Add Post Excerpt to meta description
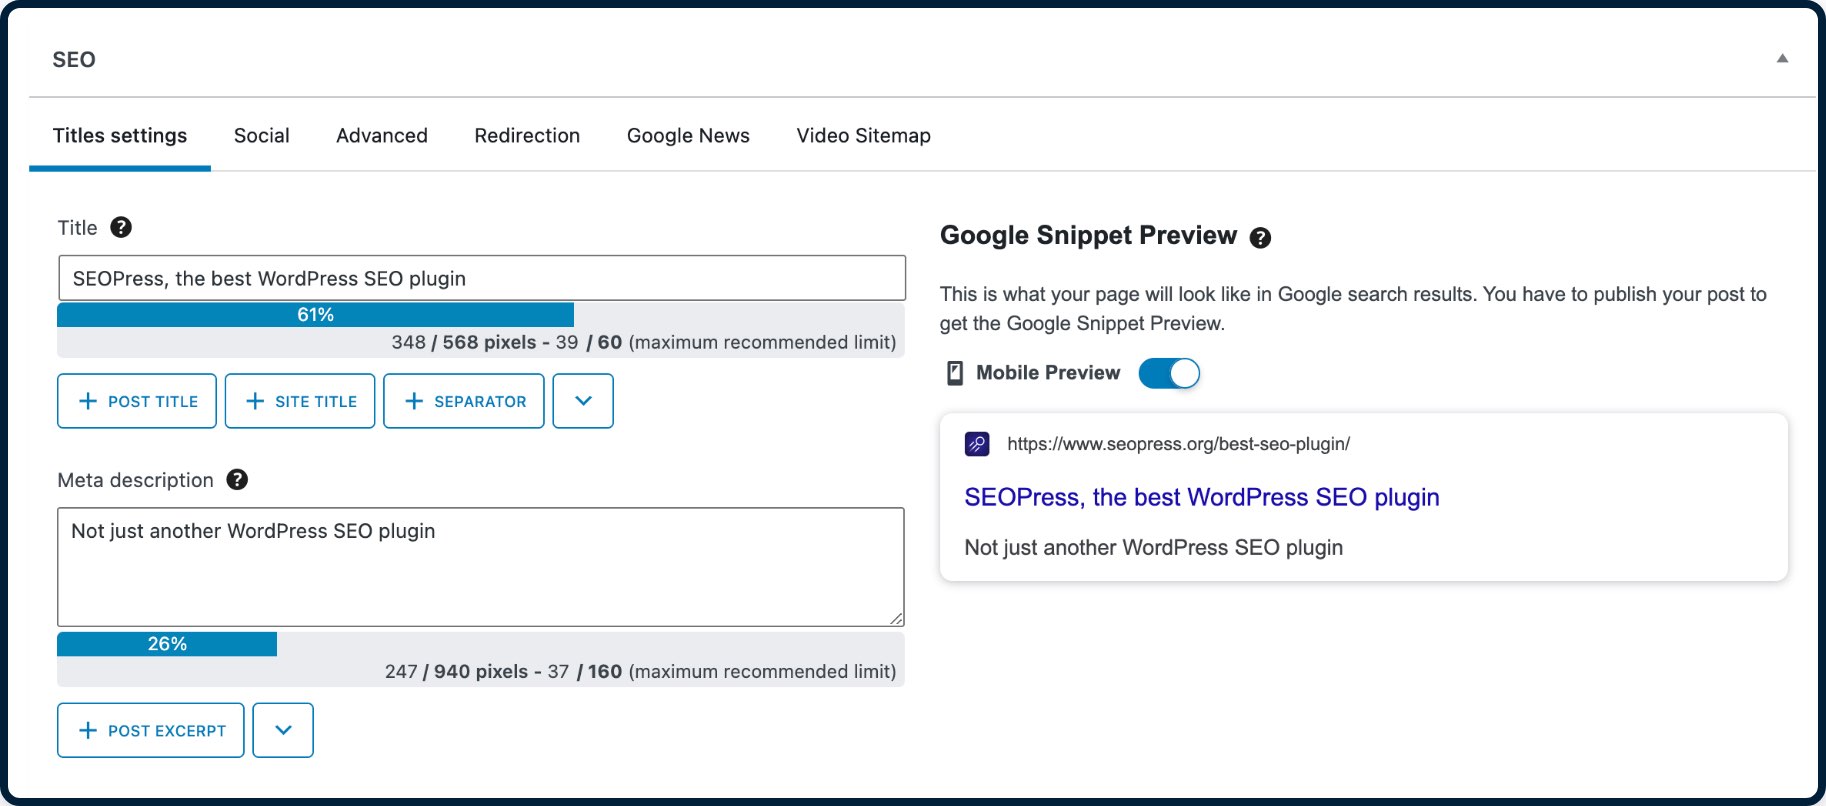 click(x=151, y=730)
